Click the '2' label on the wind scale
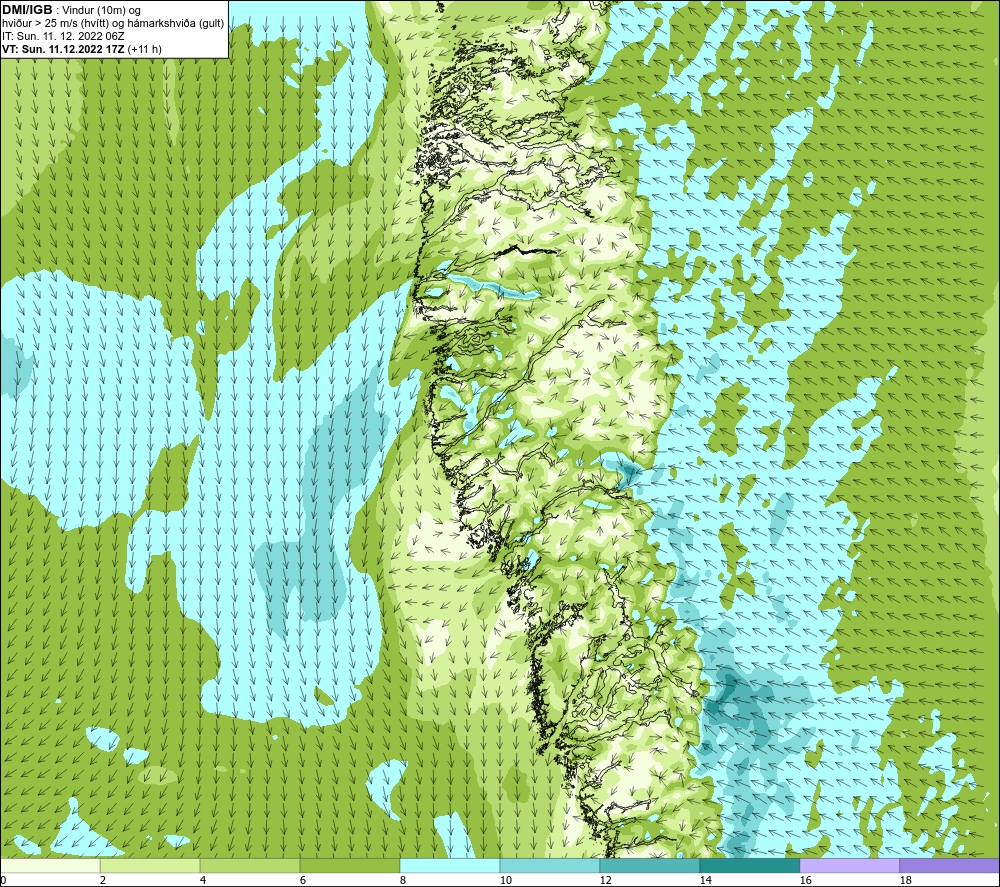 point(103,881)
